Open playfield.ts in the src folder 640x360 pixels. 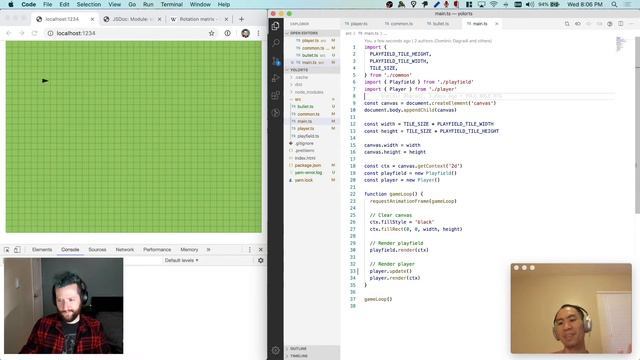312,136
